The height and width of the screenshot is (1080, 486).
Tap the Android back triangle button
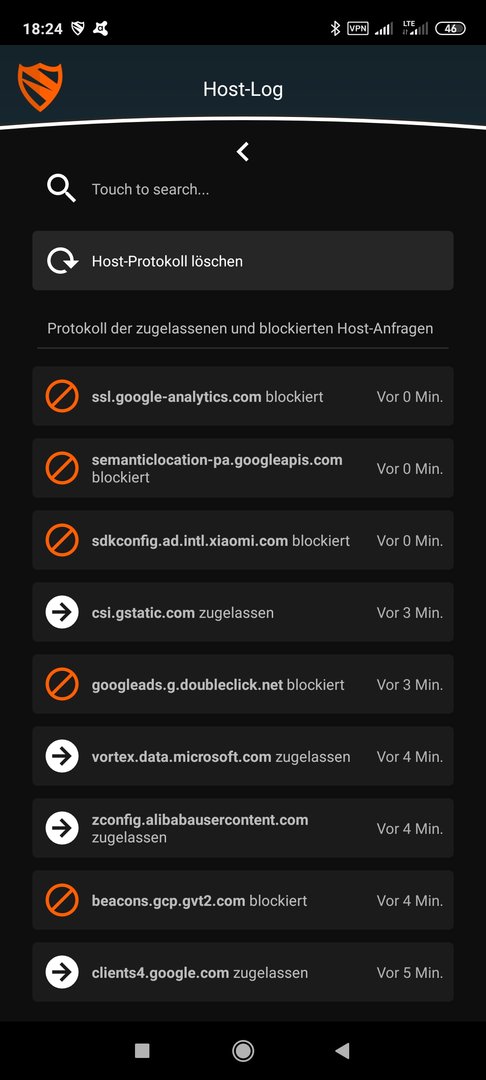(342, 1050)
